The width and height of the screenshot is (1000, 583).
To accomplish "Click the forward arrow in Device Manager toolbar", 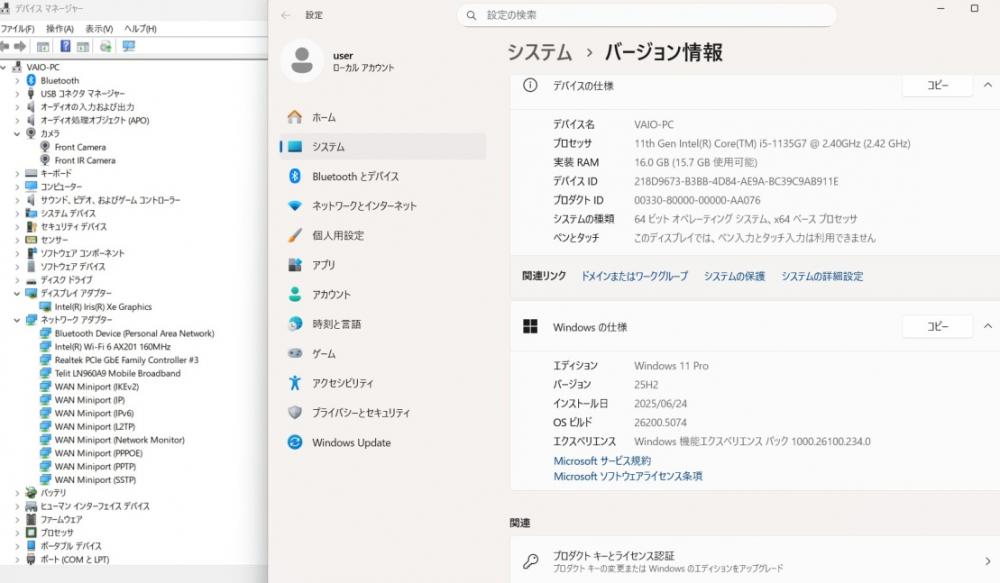I will coord(20,47).
